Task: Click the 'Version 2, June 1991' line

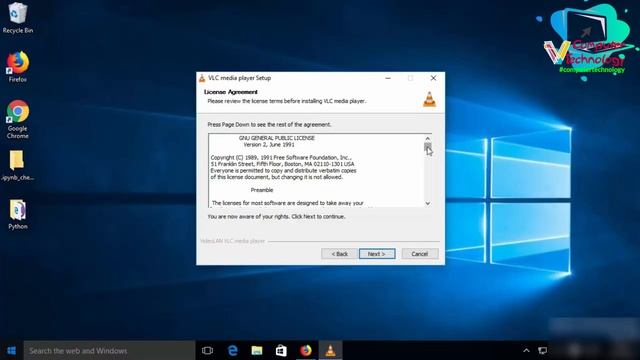Action: [269, 144]
